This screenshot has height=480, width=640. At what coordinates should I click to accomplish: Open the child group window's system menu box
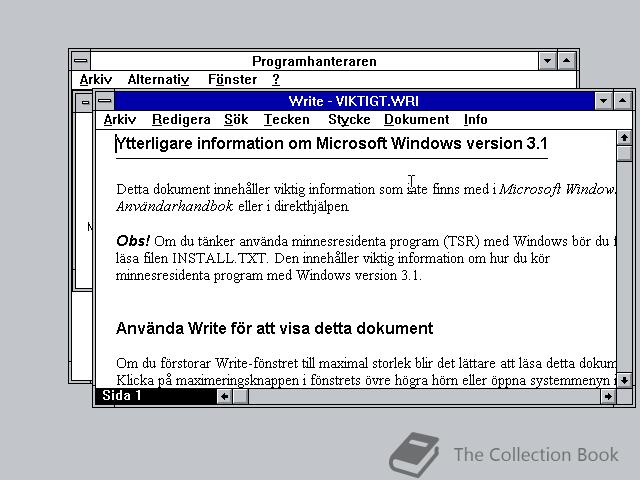(85, 102)
